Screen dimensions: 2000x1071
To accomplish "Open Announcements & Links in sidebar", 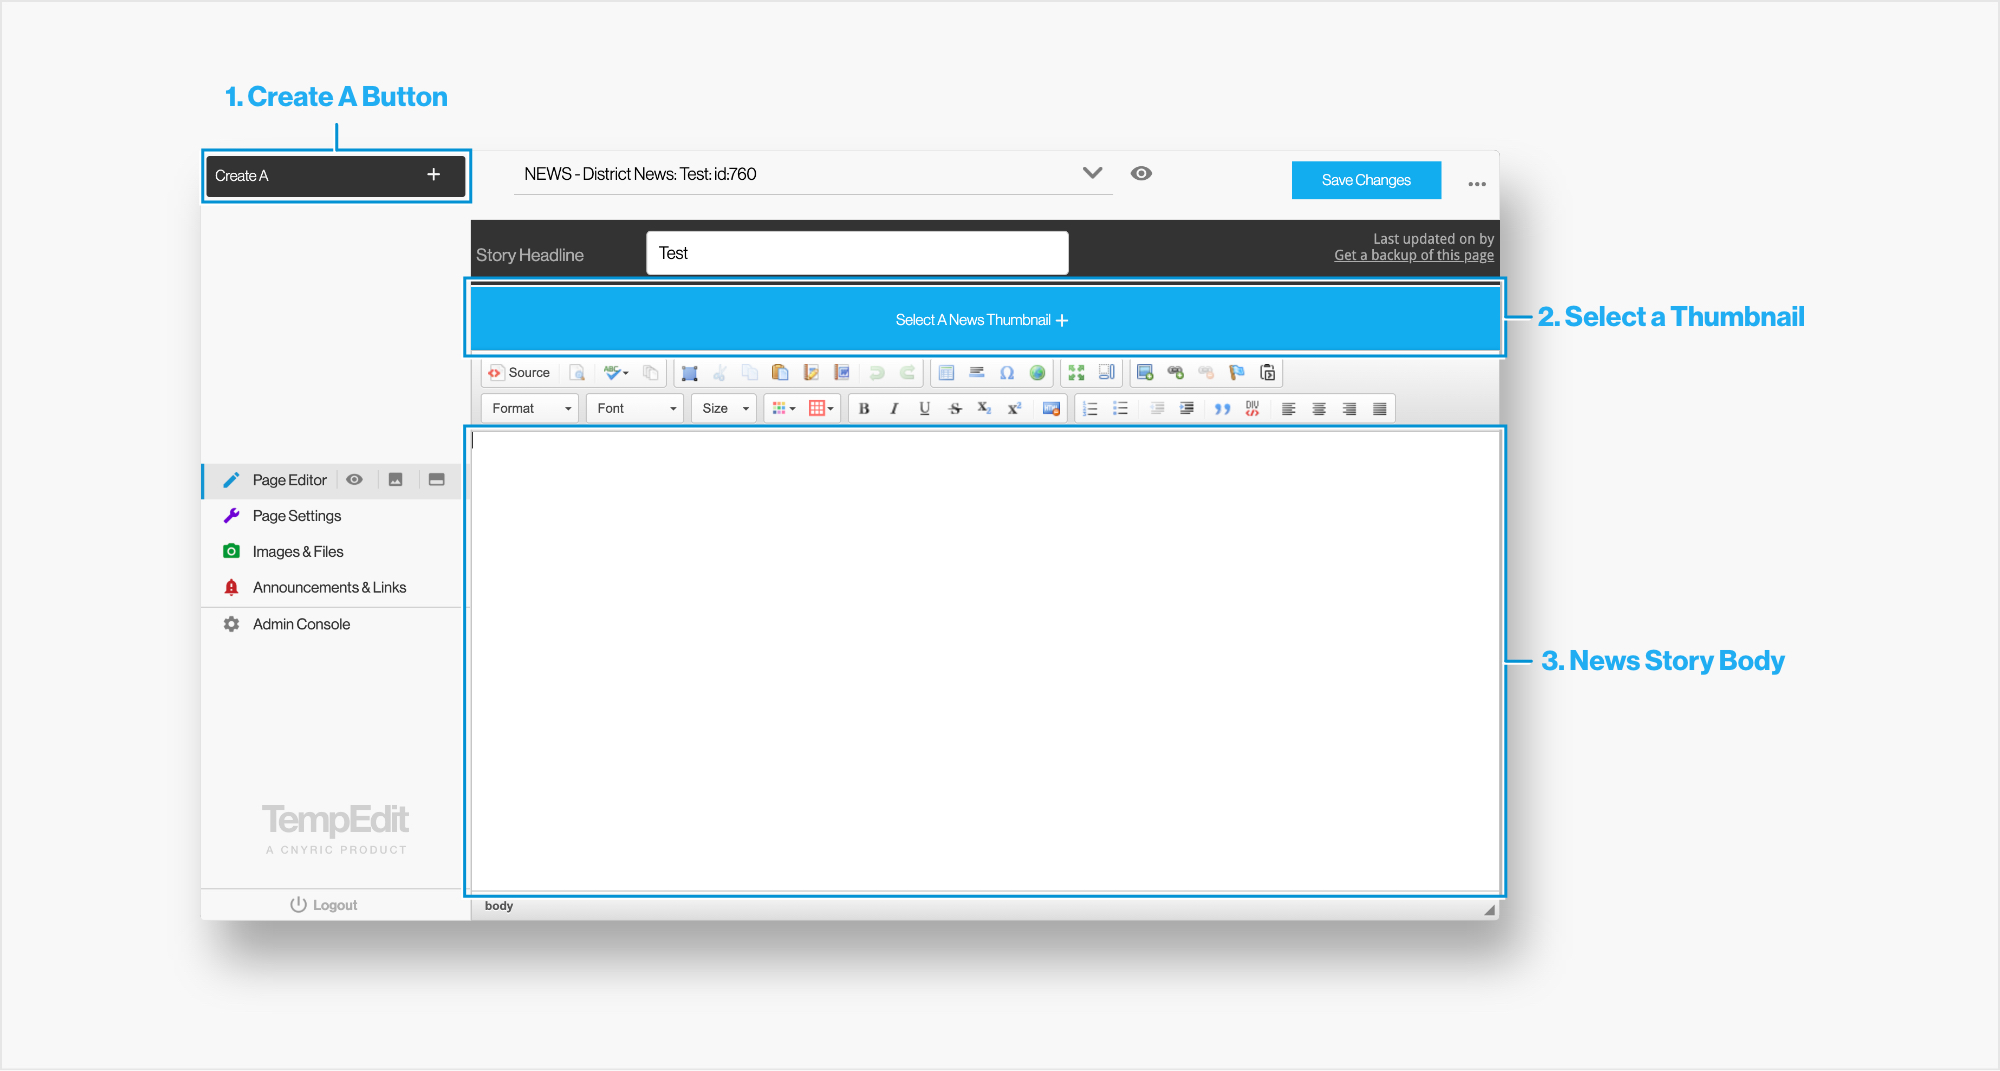I will (332, 588).
